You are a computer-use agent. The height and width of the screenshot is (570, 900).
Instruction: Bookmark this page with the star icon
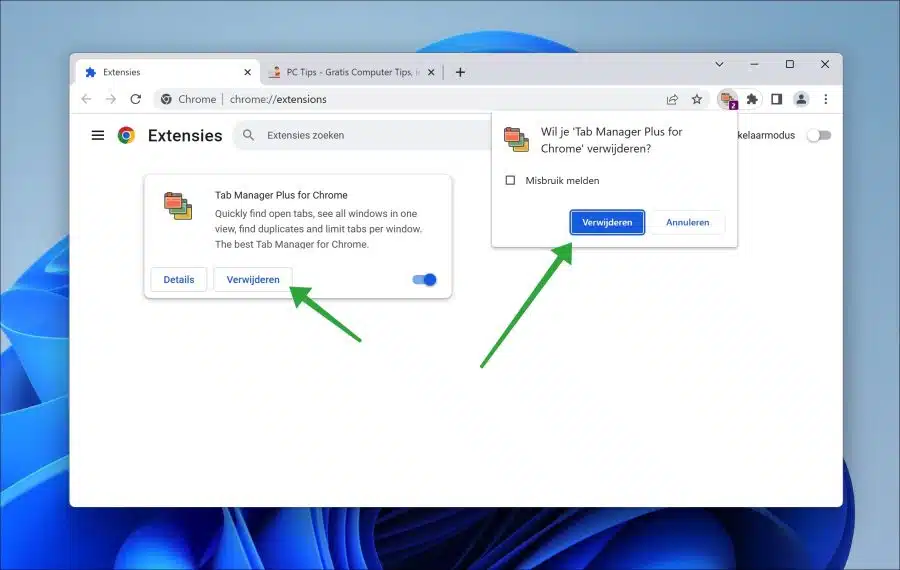(697, 99)
